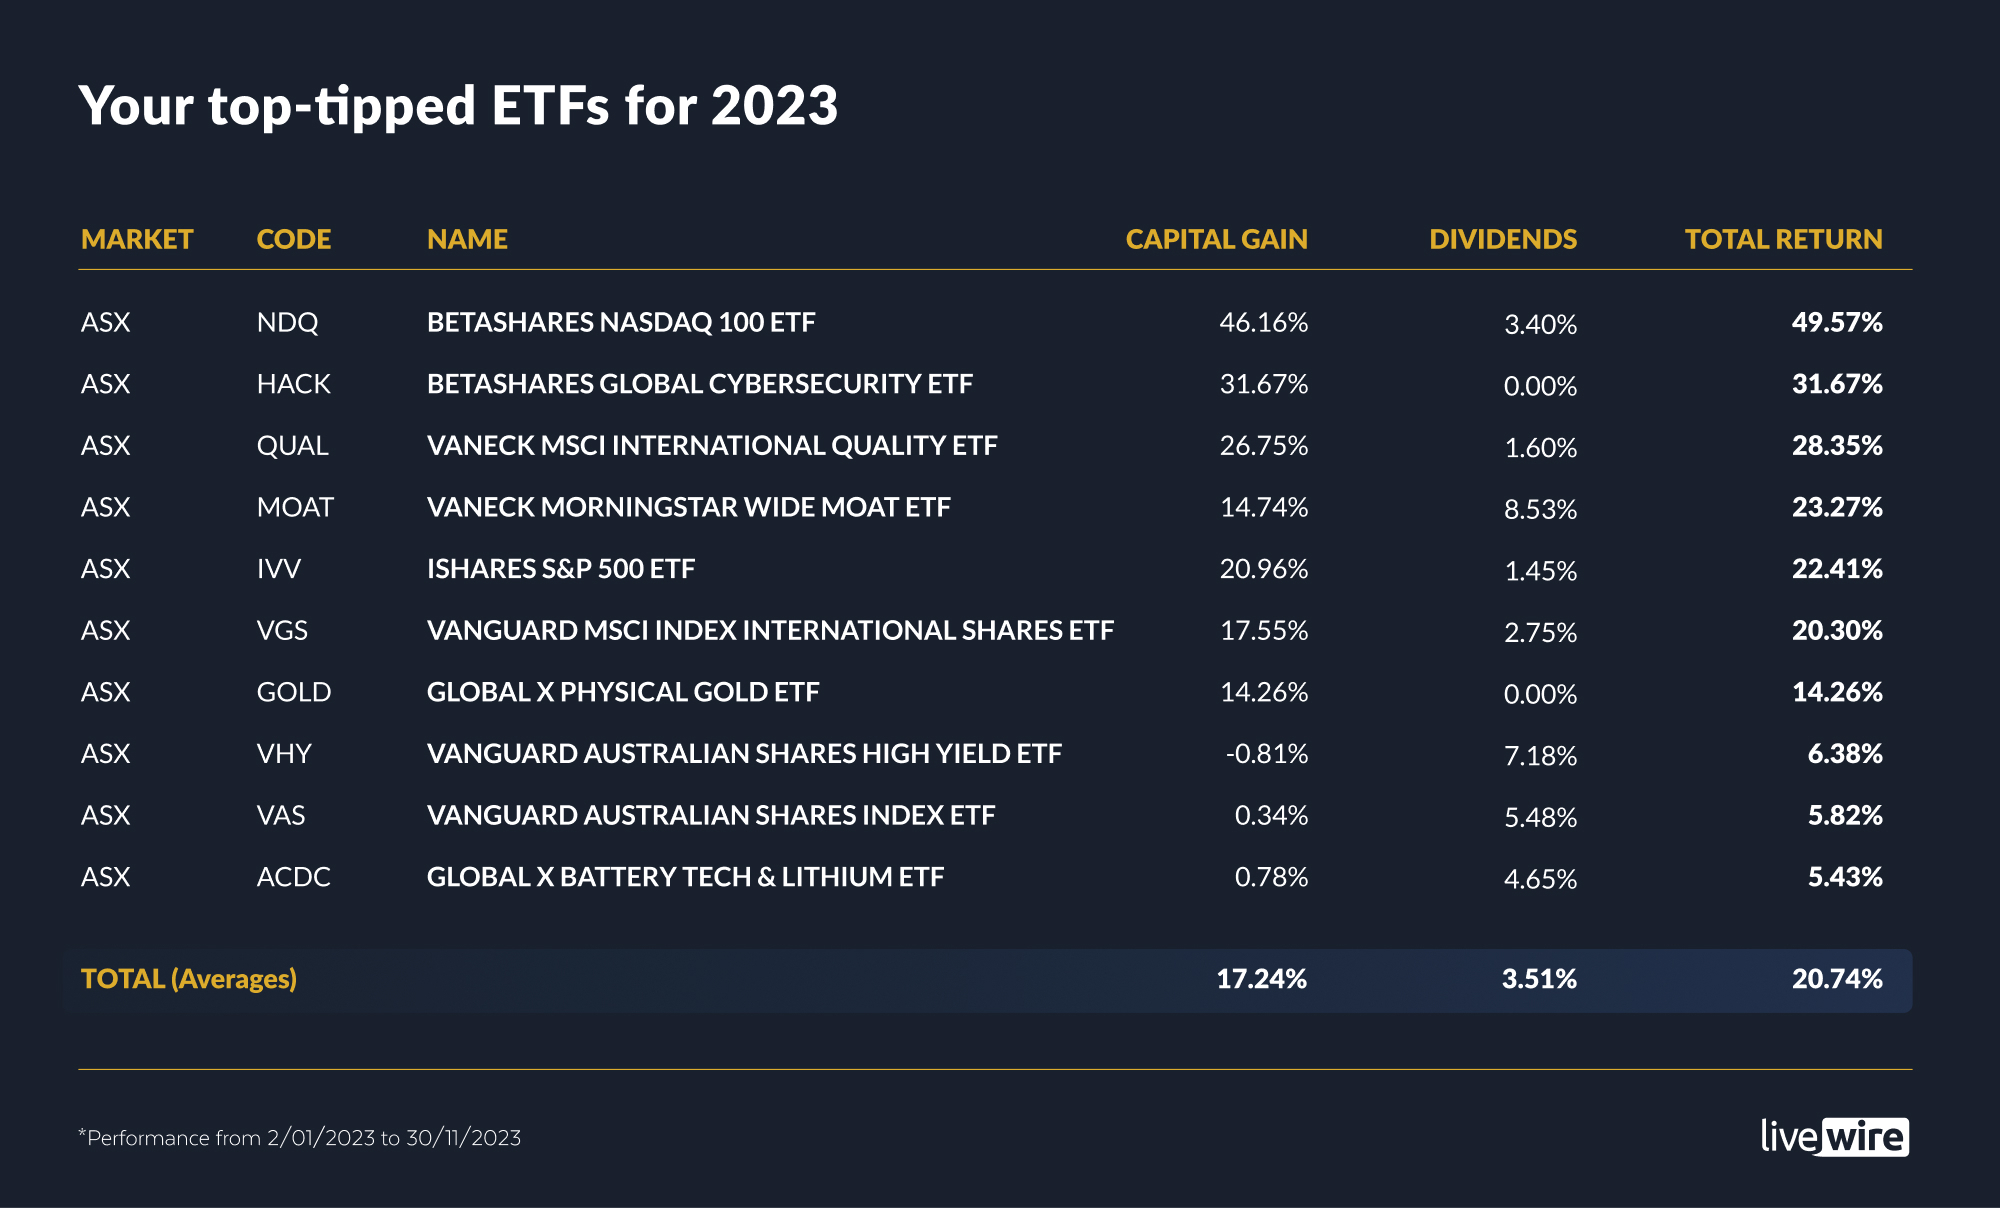
Task: Click the QUAL ticker code
Action: (x=292, y=445)
